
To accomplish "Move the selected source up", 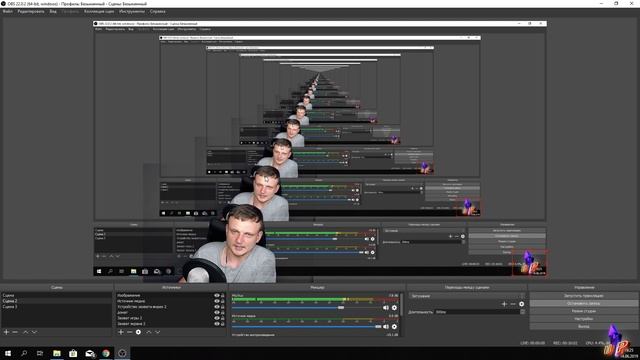I will click(x=149, y=332).
